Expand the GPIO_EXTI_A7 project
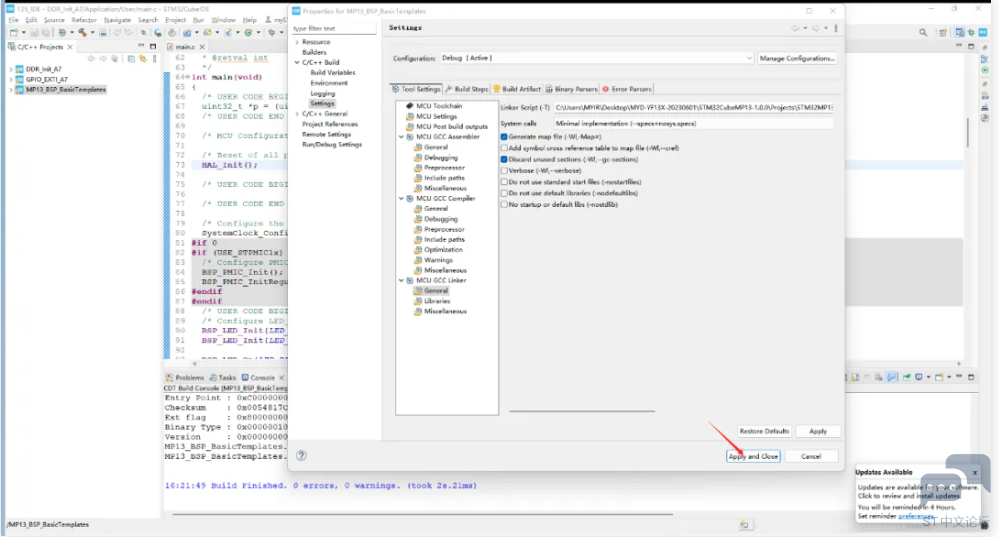This screenshot has width=999, height=537. point(10,80)
